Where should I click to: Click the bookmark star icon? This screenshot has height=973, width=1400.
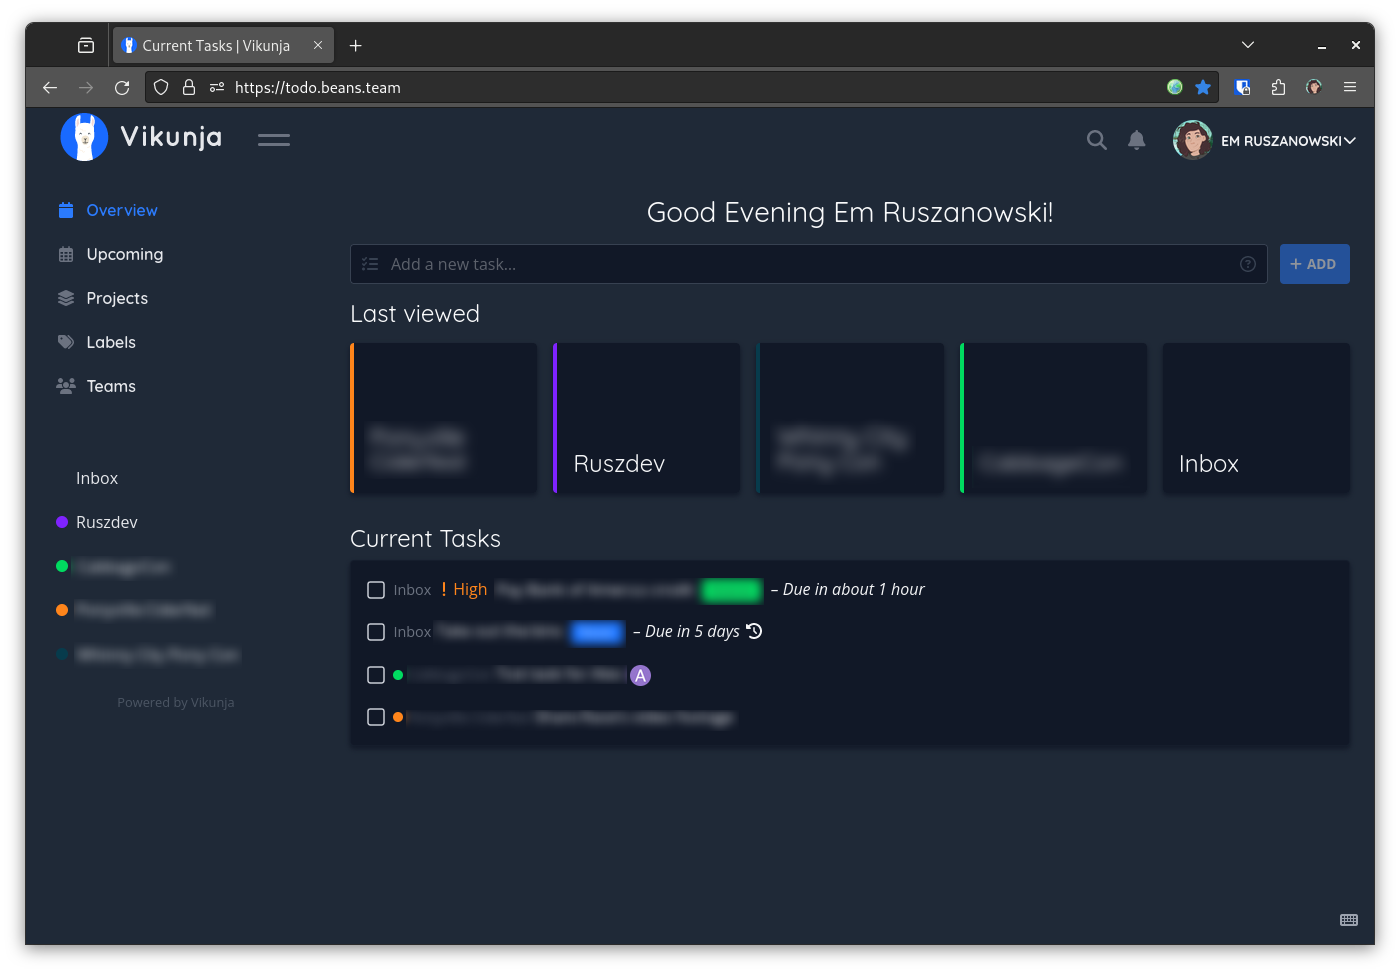point(1203,87)
